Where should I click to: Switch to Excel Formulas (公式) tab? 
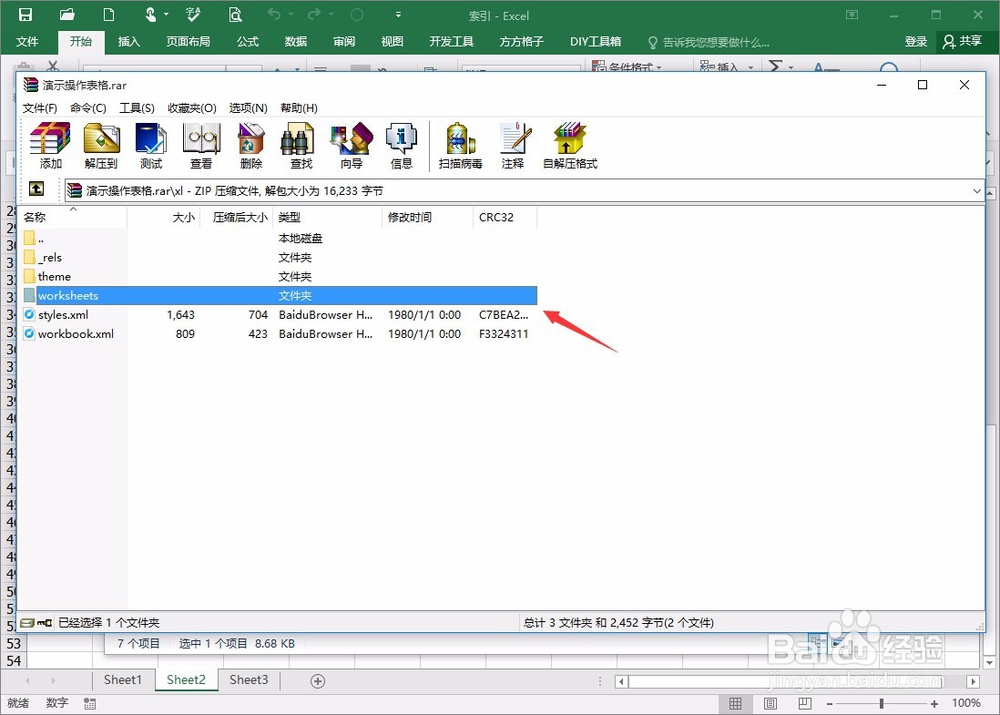[247, 41]
